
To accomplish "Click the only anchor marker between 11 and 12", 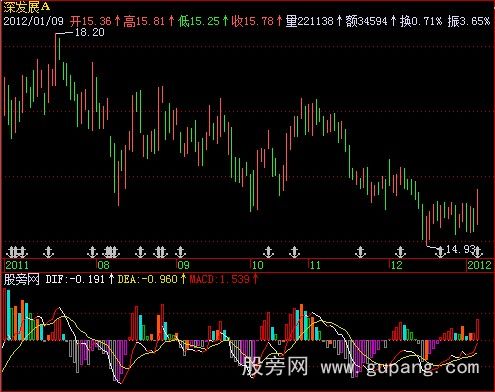I will 360,252.
